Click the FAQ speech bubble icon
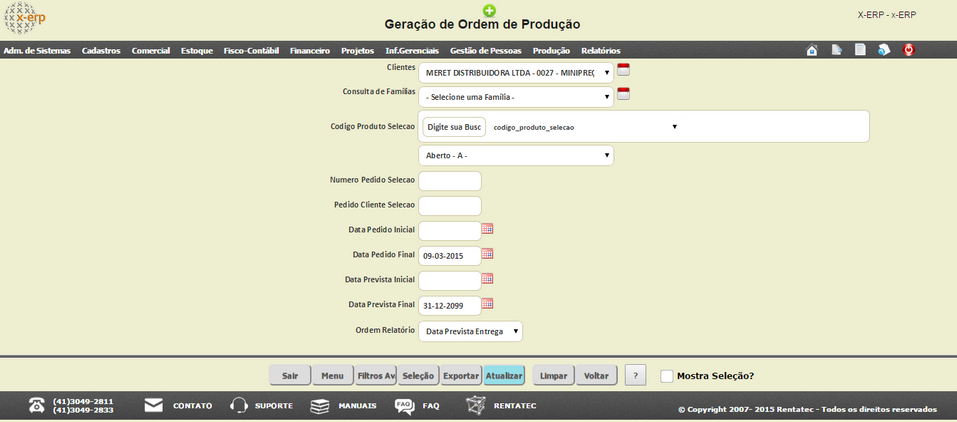This screenshot has height=422, width=957. point(405,406)
